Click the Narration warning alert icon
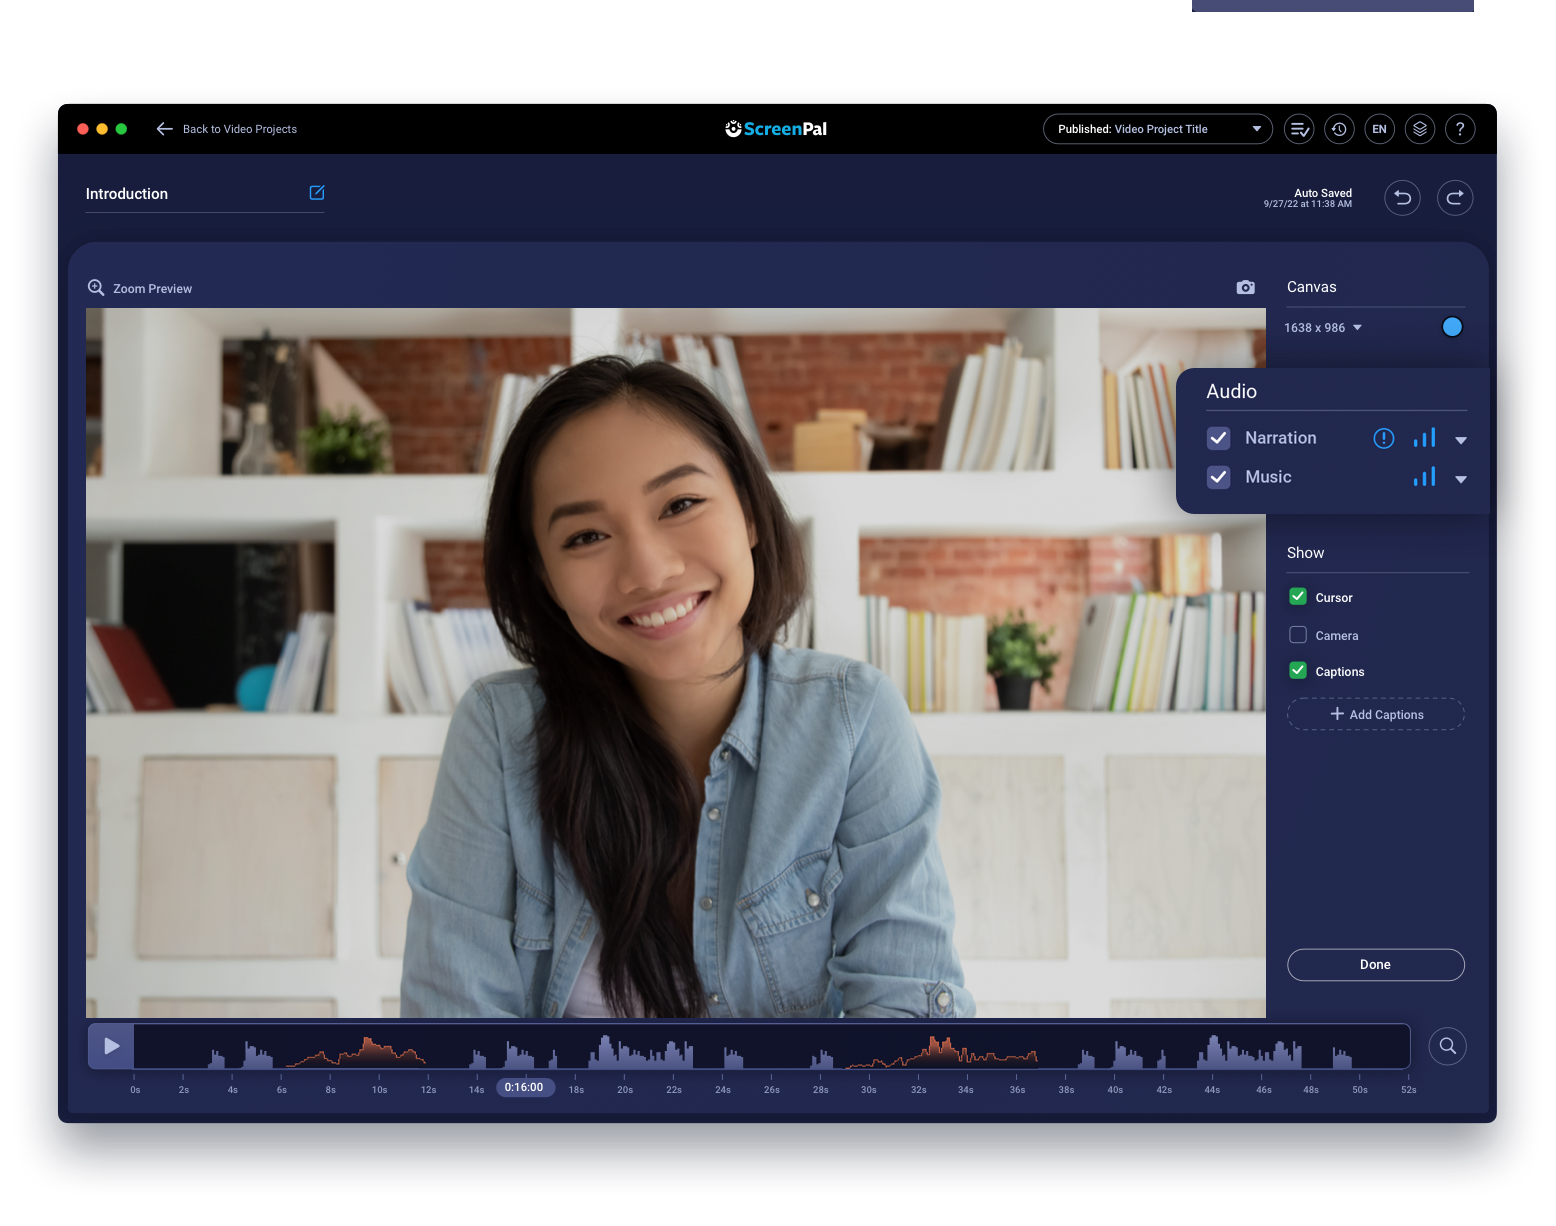 [1383, 438]
